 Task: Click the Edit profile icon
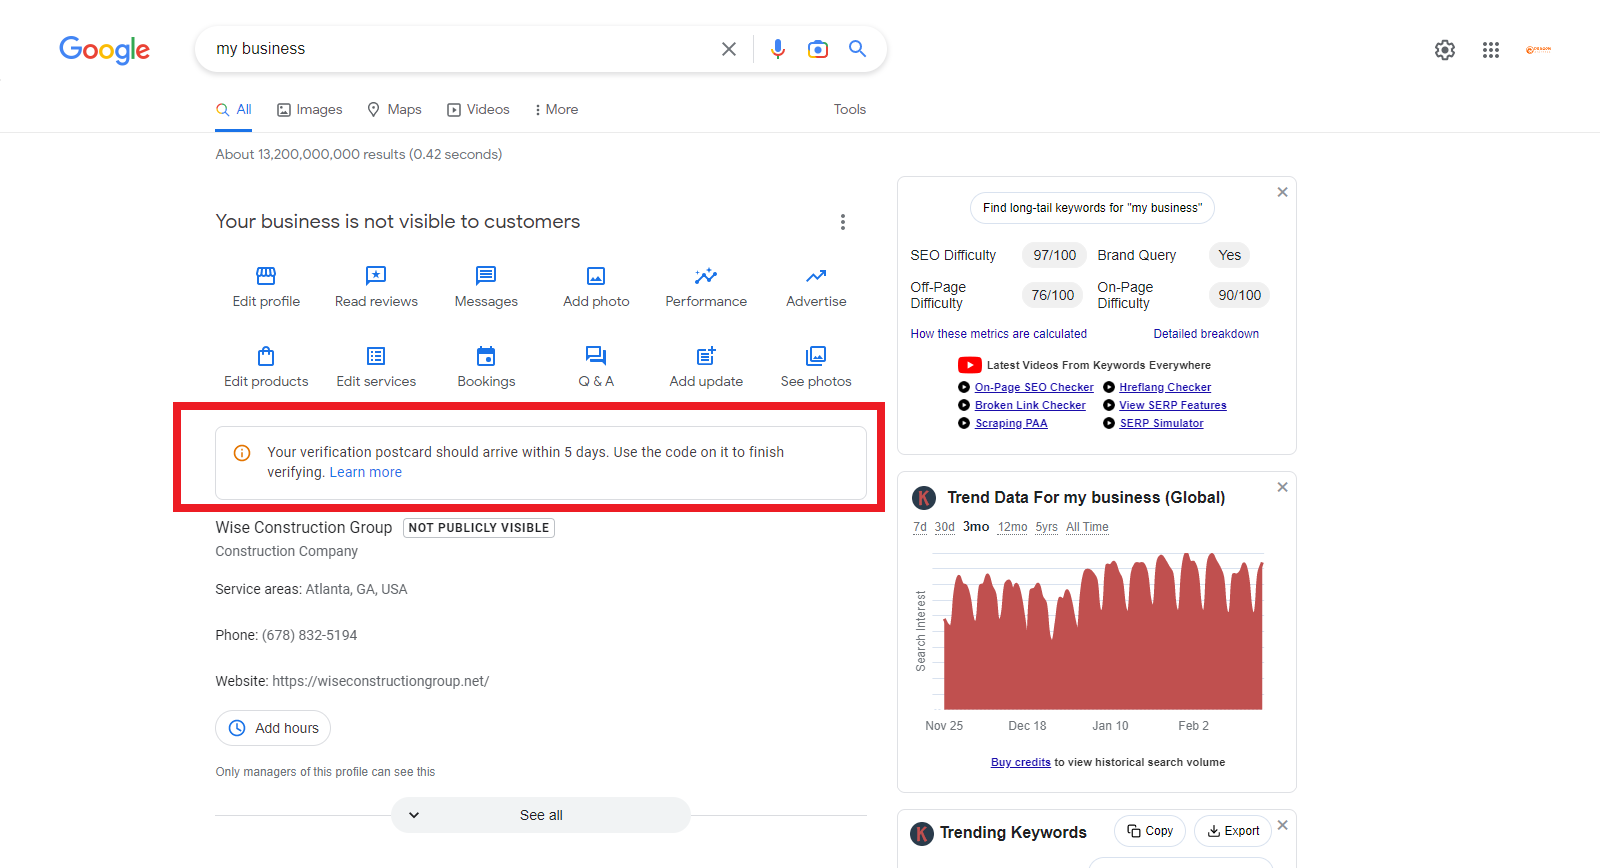tap(266, 276)
